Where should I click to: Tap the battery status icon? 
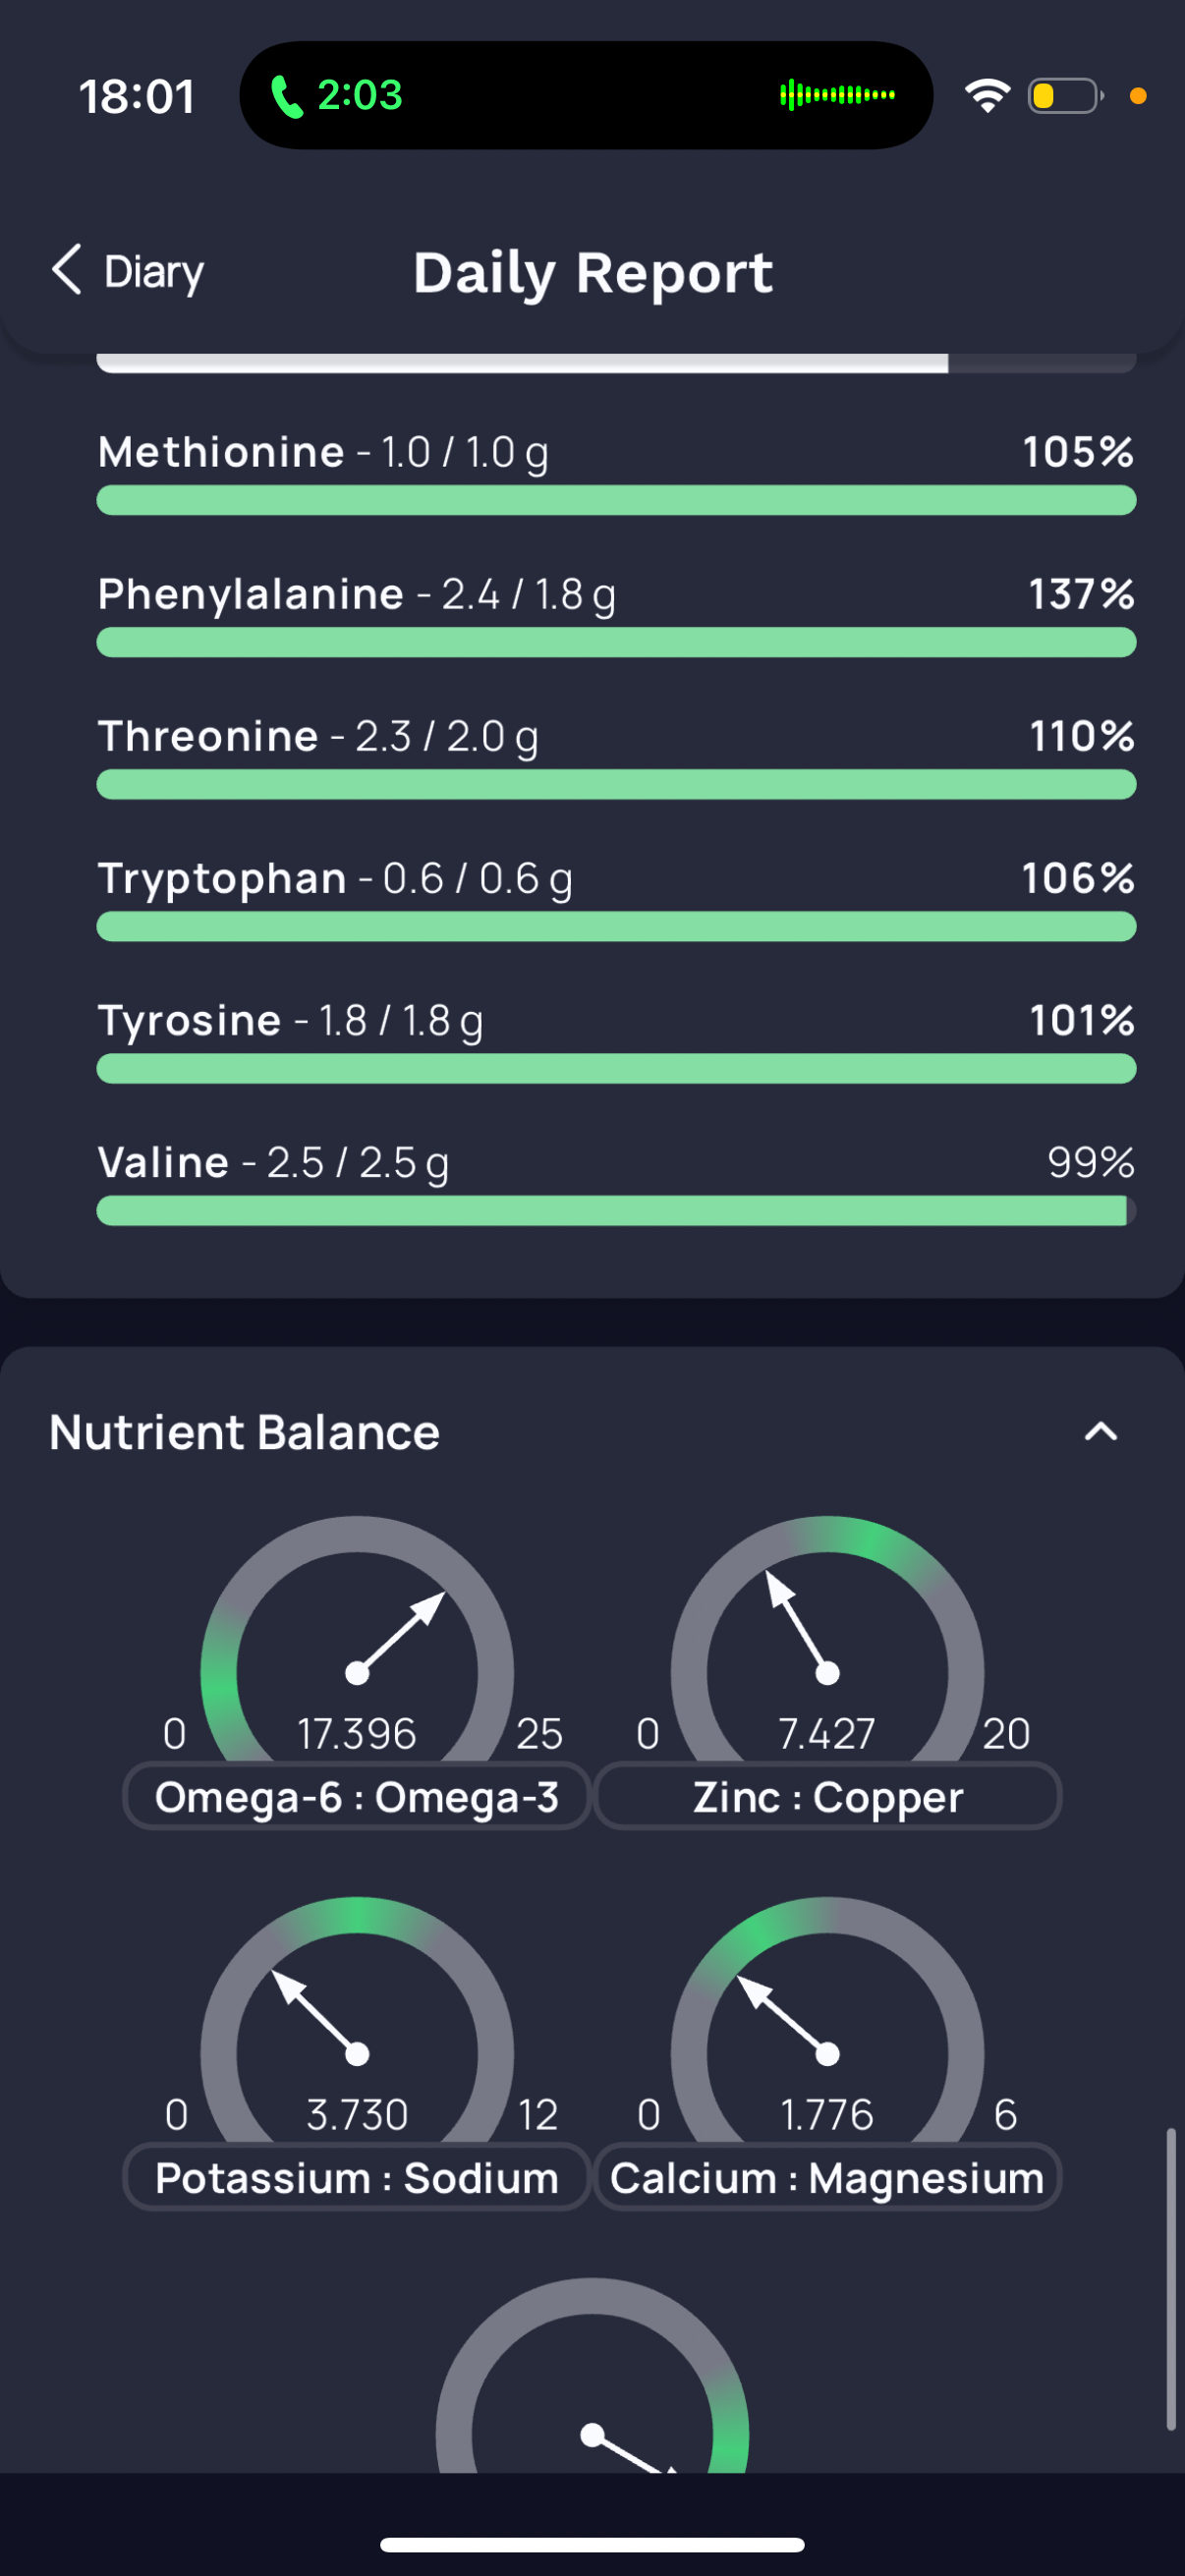1065,96
